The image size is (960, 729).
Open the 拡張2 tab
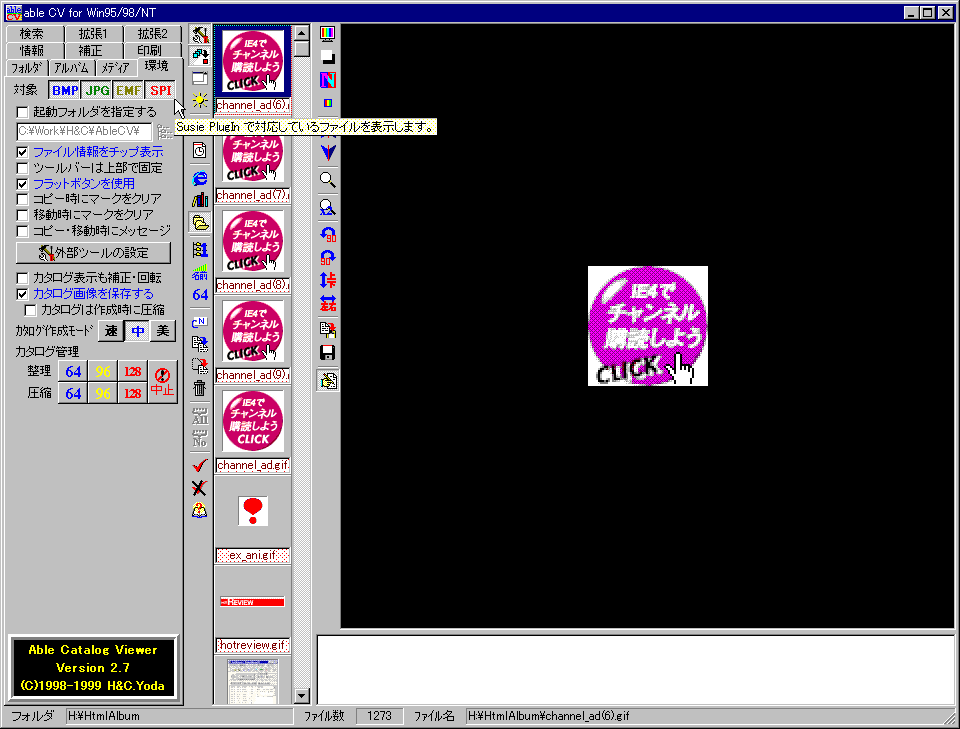[152, 34]
